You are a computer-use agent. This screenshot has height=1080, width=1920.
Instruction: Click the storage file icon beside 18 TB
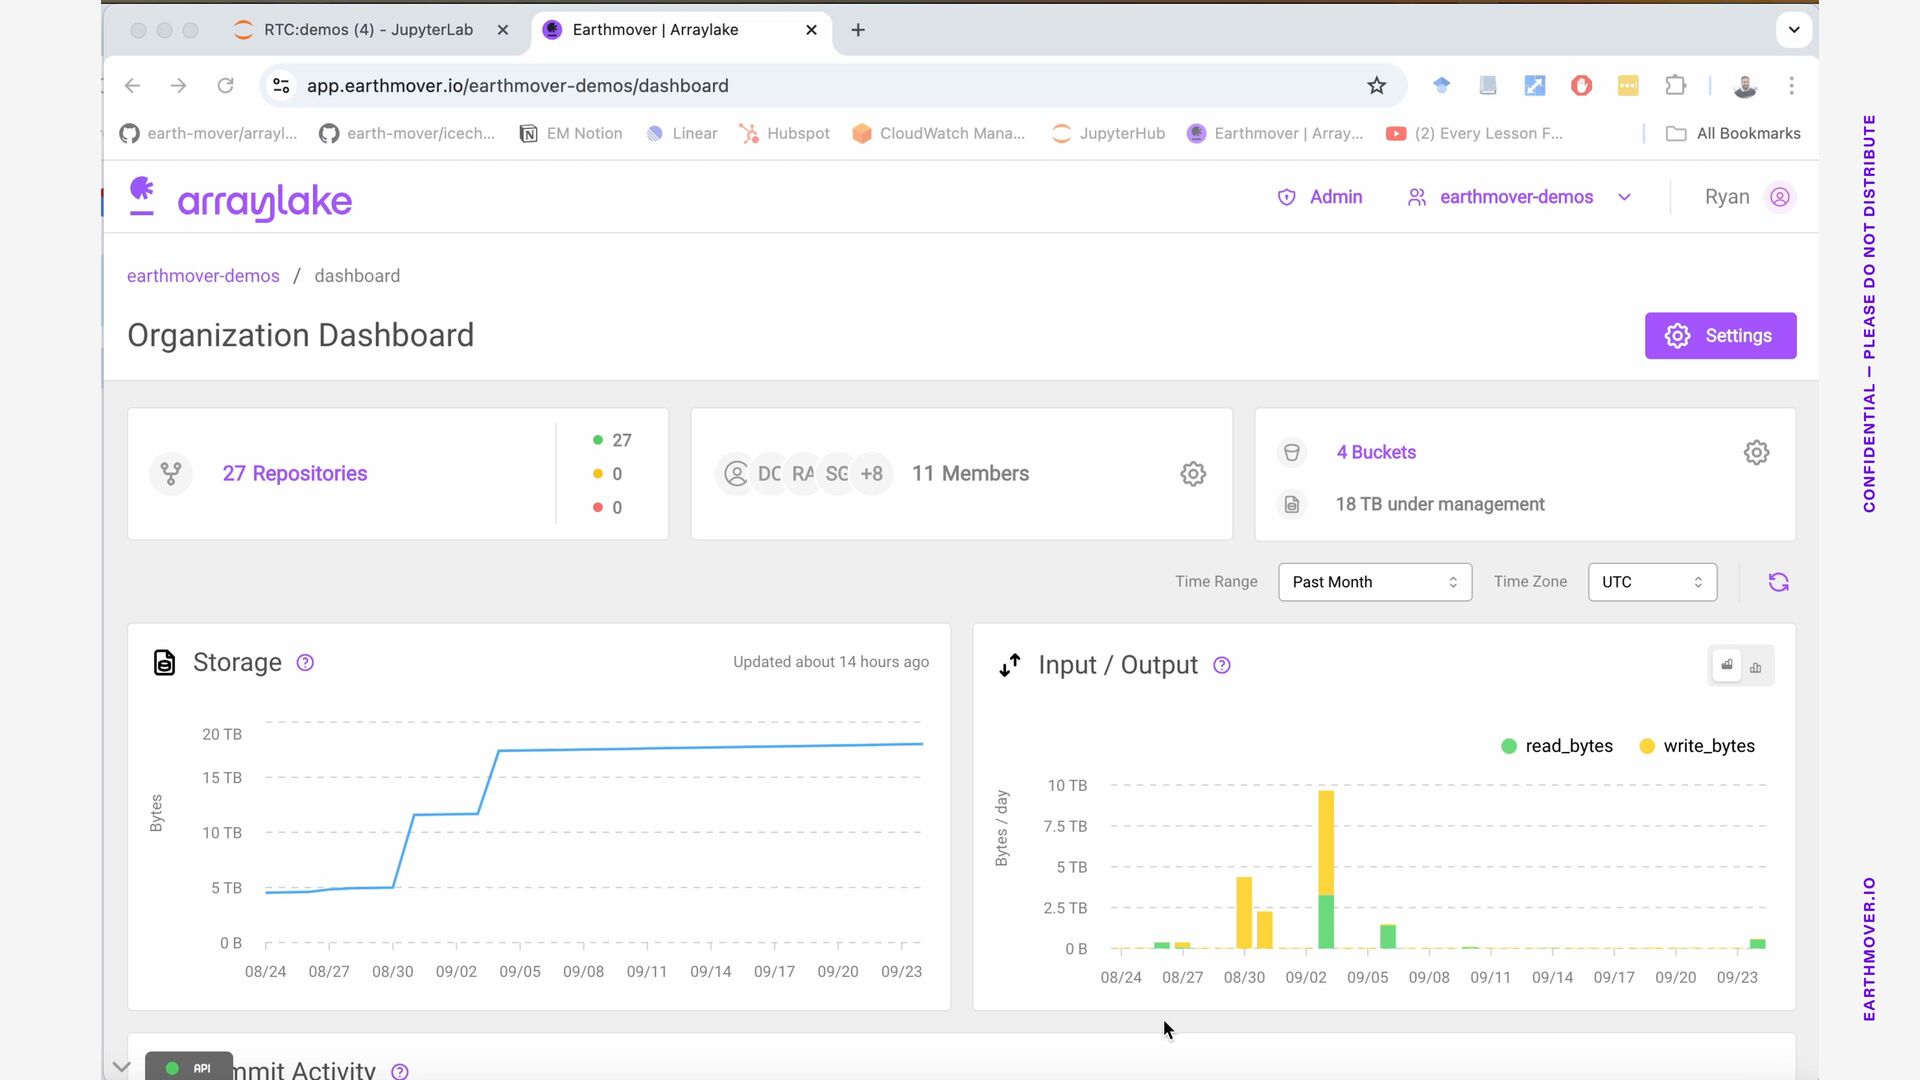coord(1292,505)
